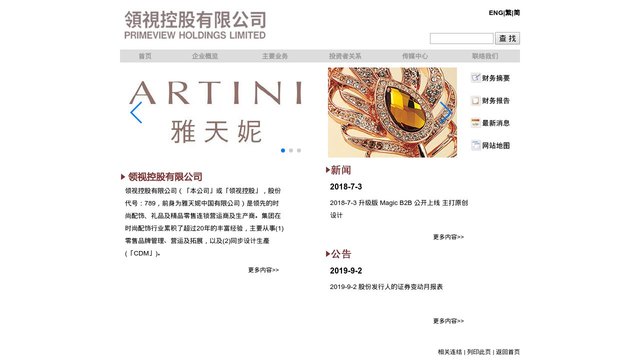Switch language to Traditional Chinese 繁
This screenshot has height=360, width=640.
pyautogui.click(x=508, y=13)
